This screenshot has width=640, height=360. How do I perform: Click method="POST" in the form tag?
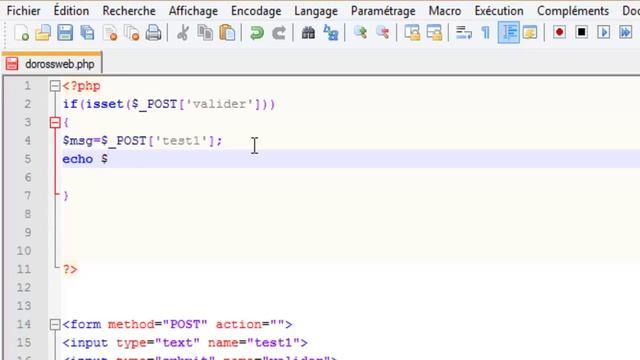pyautogui.click(x=158, y=324)
